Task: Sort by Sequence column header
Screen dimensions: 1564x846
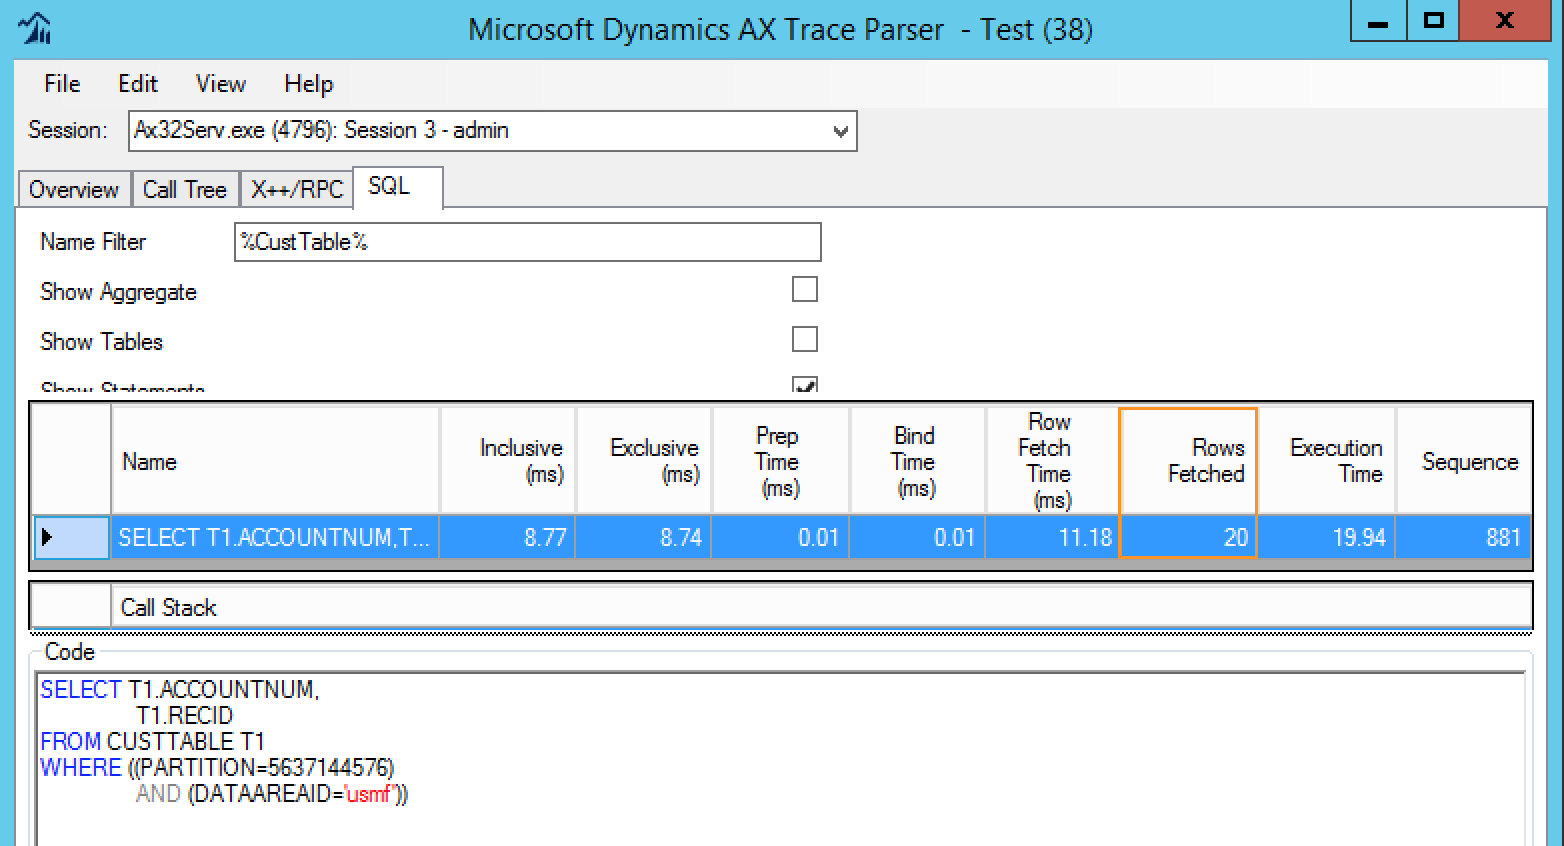Action: pyautogui.click(x=1464, y=461)
